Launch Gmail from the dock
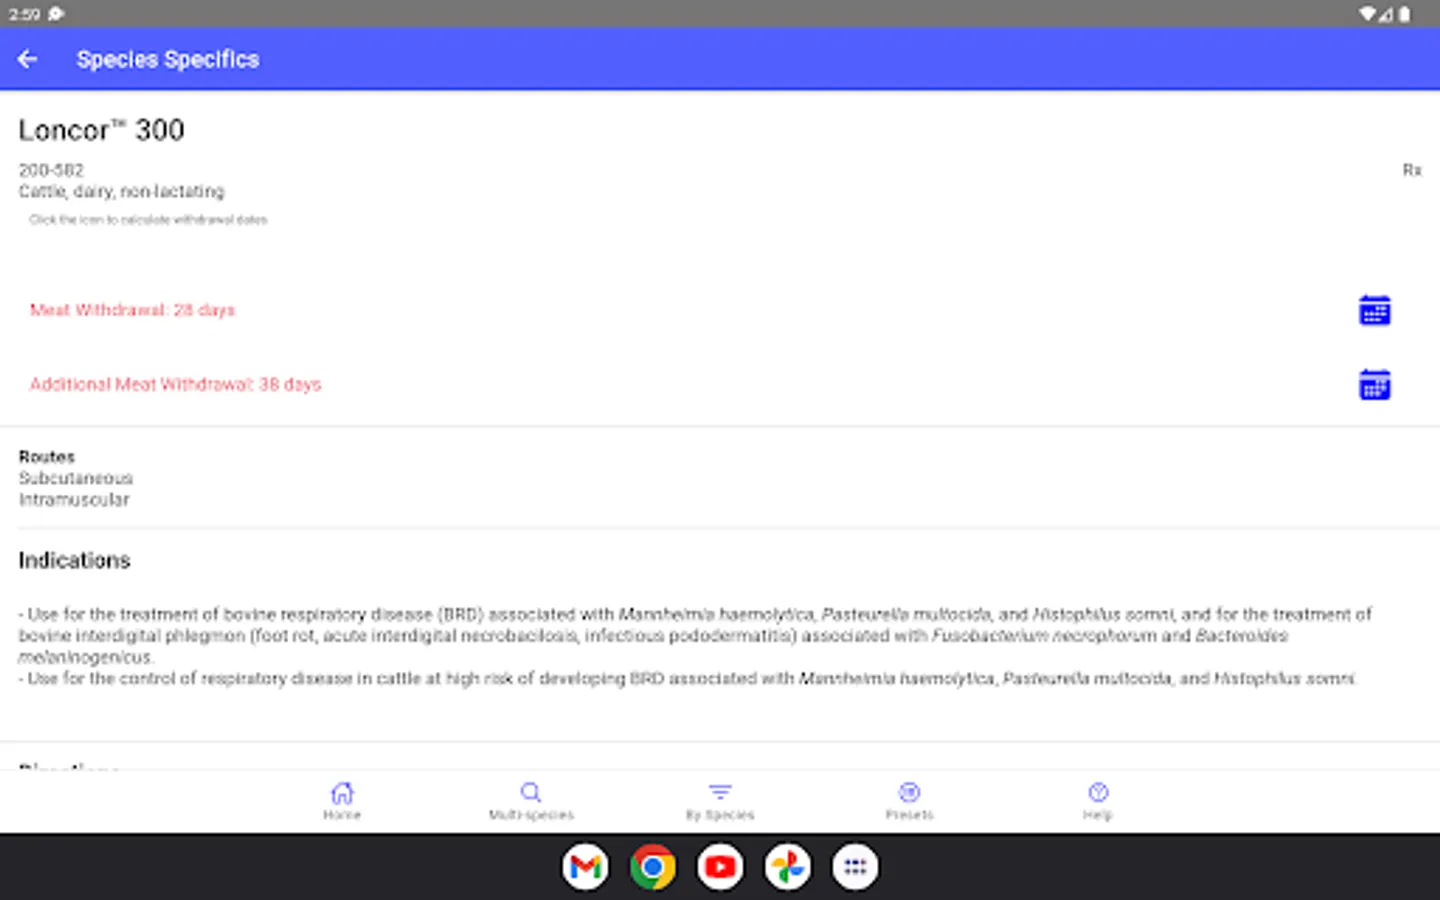 coord(585,867)
